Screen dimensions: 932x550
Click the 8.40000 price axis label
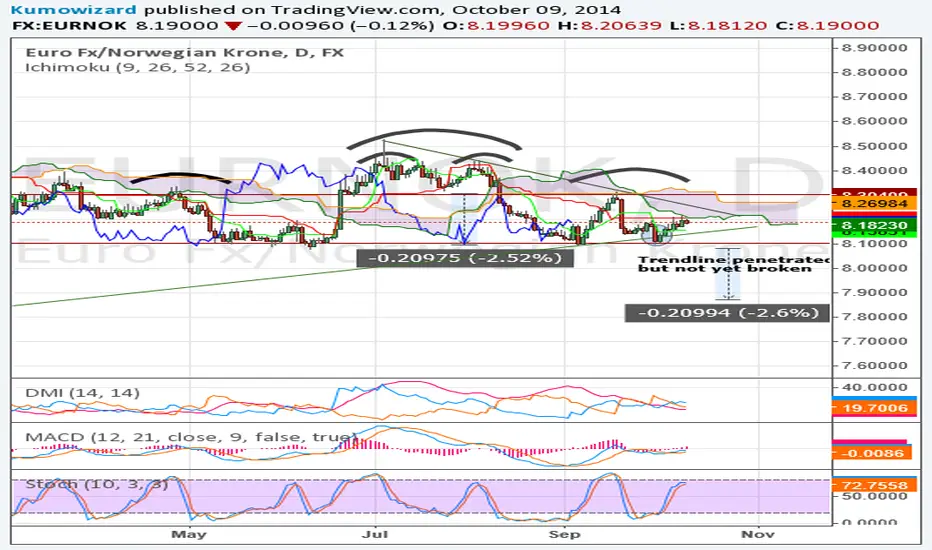coord(874,170)
